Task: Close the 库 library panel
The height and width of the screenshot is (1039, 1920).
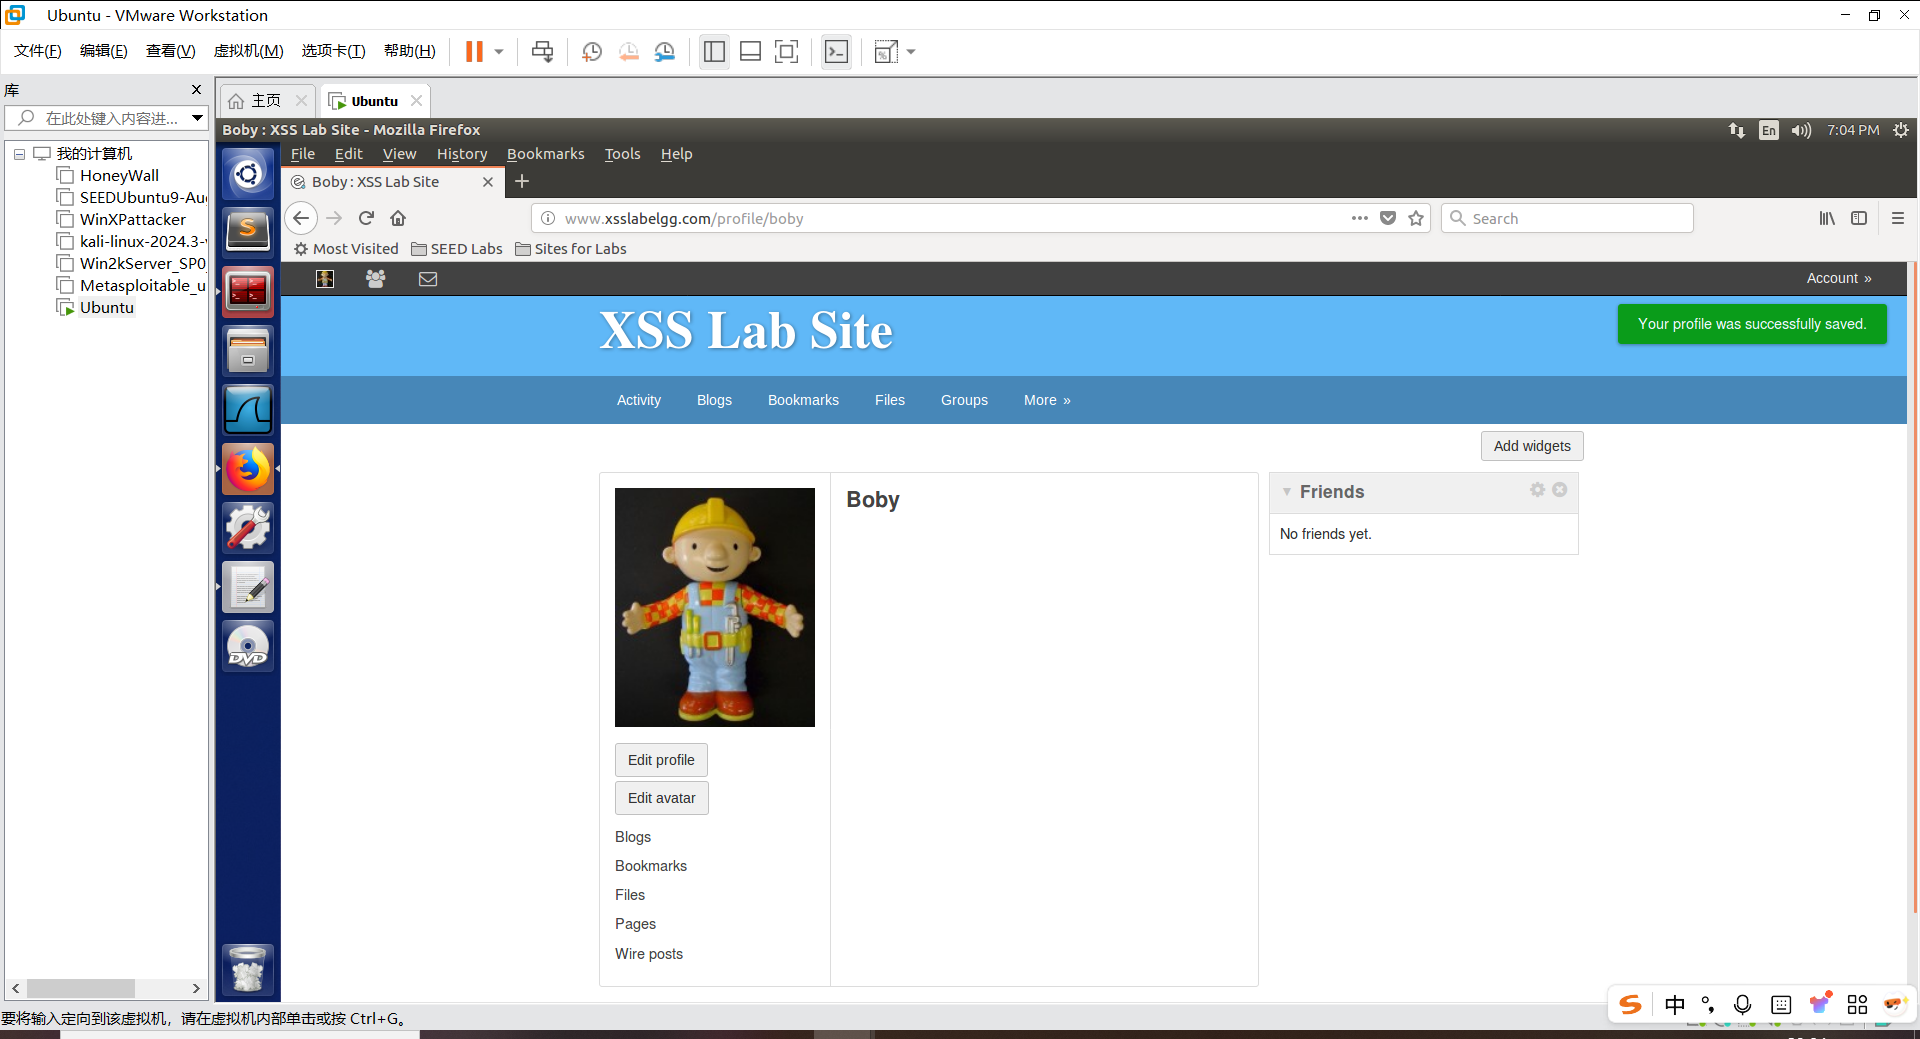Action: click(196, 90)
